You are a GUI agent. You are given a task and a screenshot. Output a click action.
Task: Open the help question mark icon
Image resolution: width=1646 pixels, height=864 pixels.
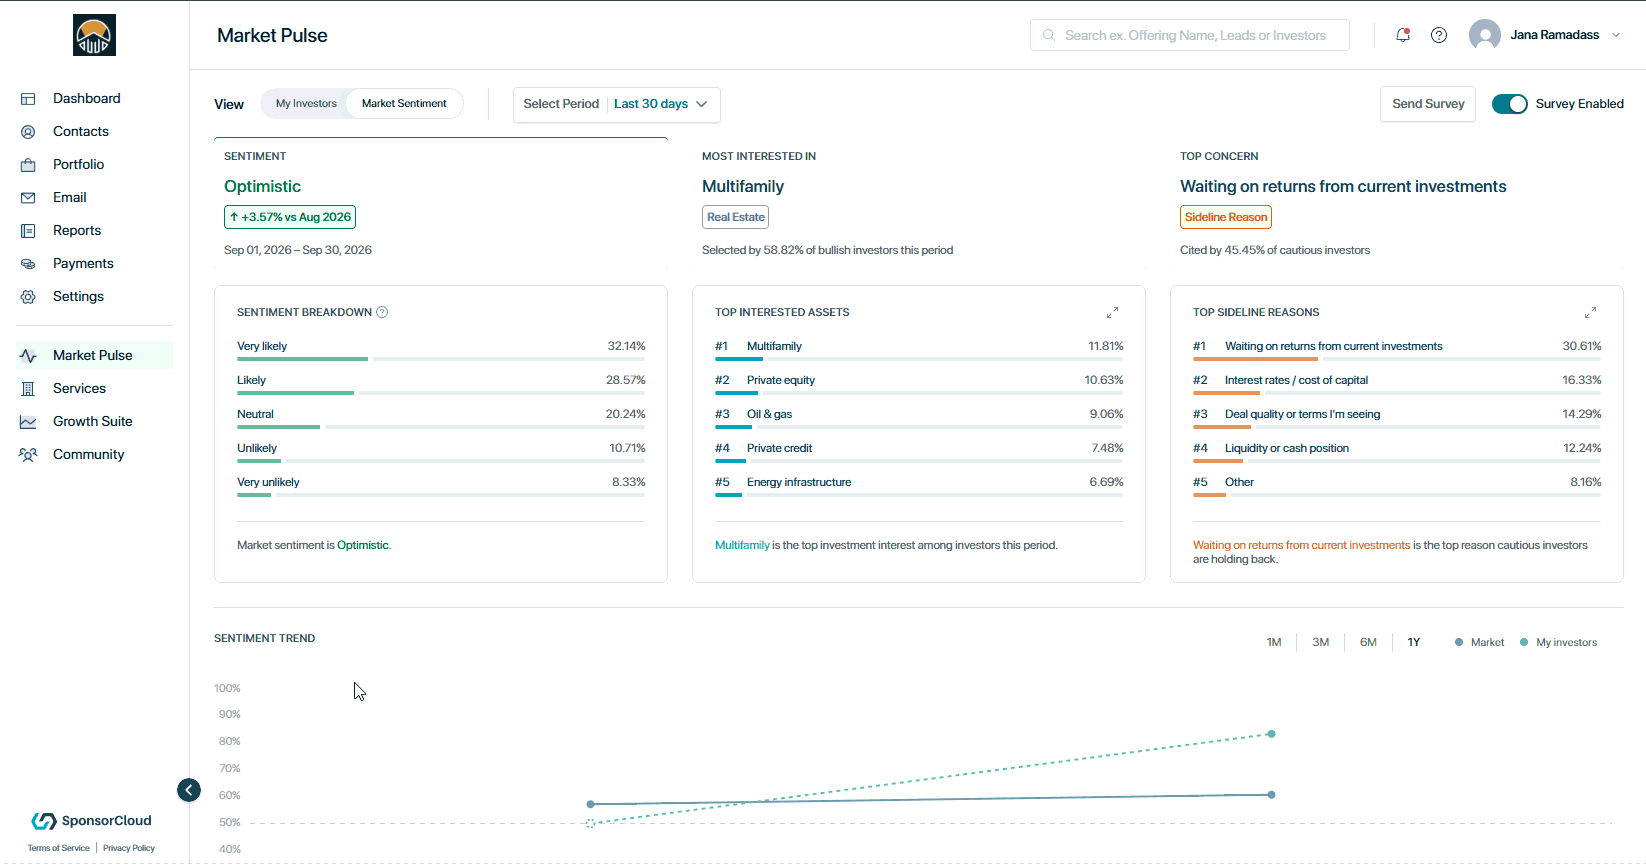(x=1439, y=35)
